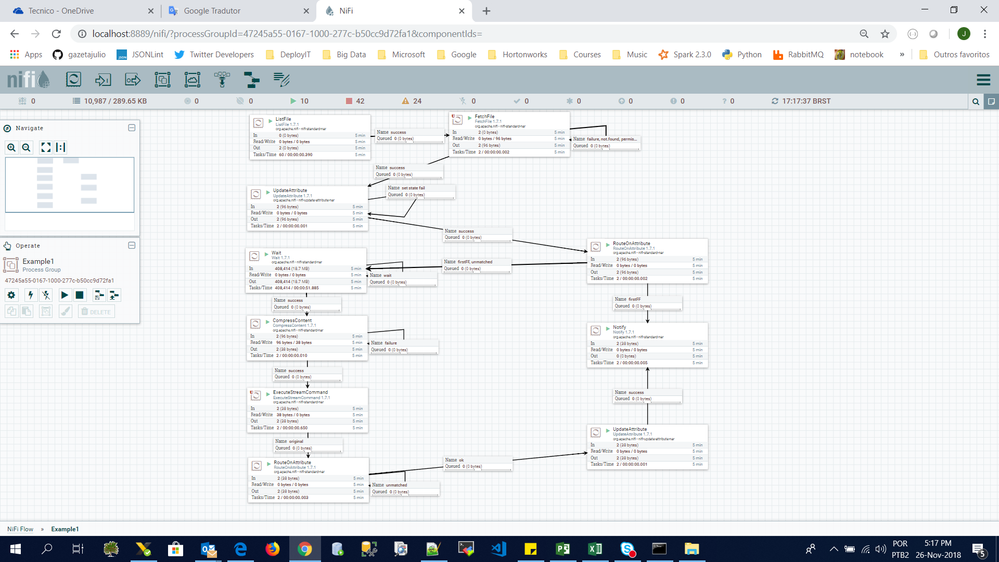The image size is (999, 562).
Task: Collapse the Navigate panel
Action: (131, 128)
